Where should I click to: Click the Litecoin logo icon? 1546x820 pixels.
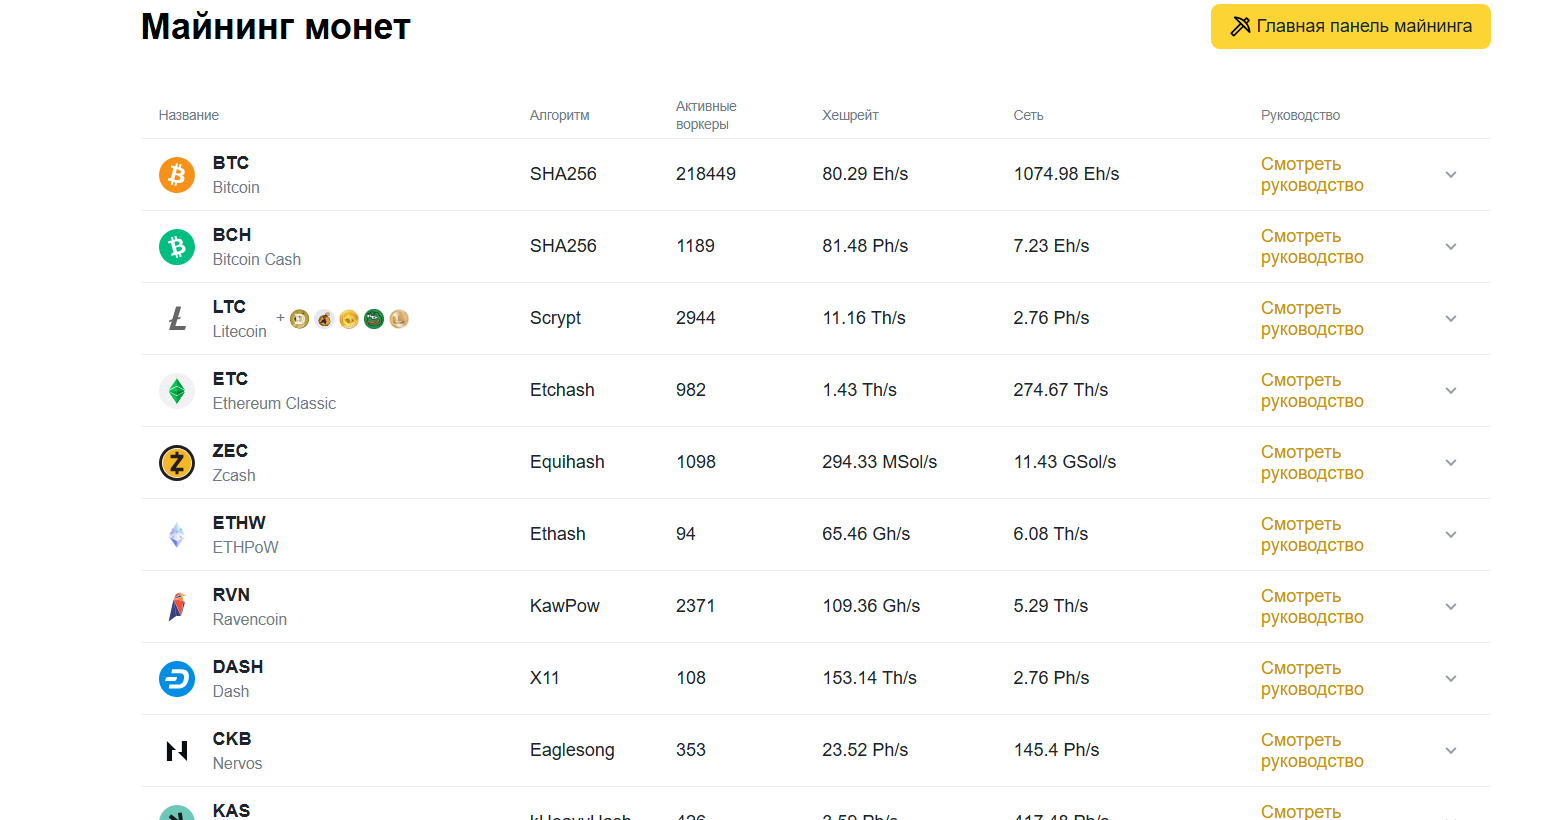(177, 319)
